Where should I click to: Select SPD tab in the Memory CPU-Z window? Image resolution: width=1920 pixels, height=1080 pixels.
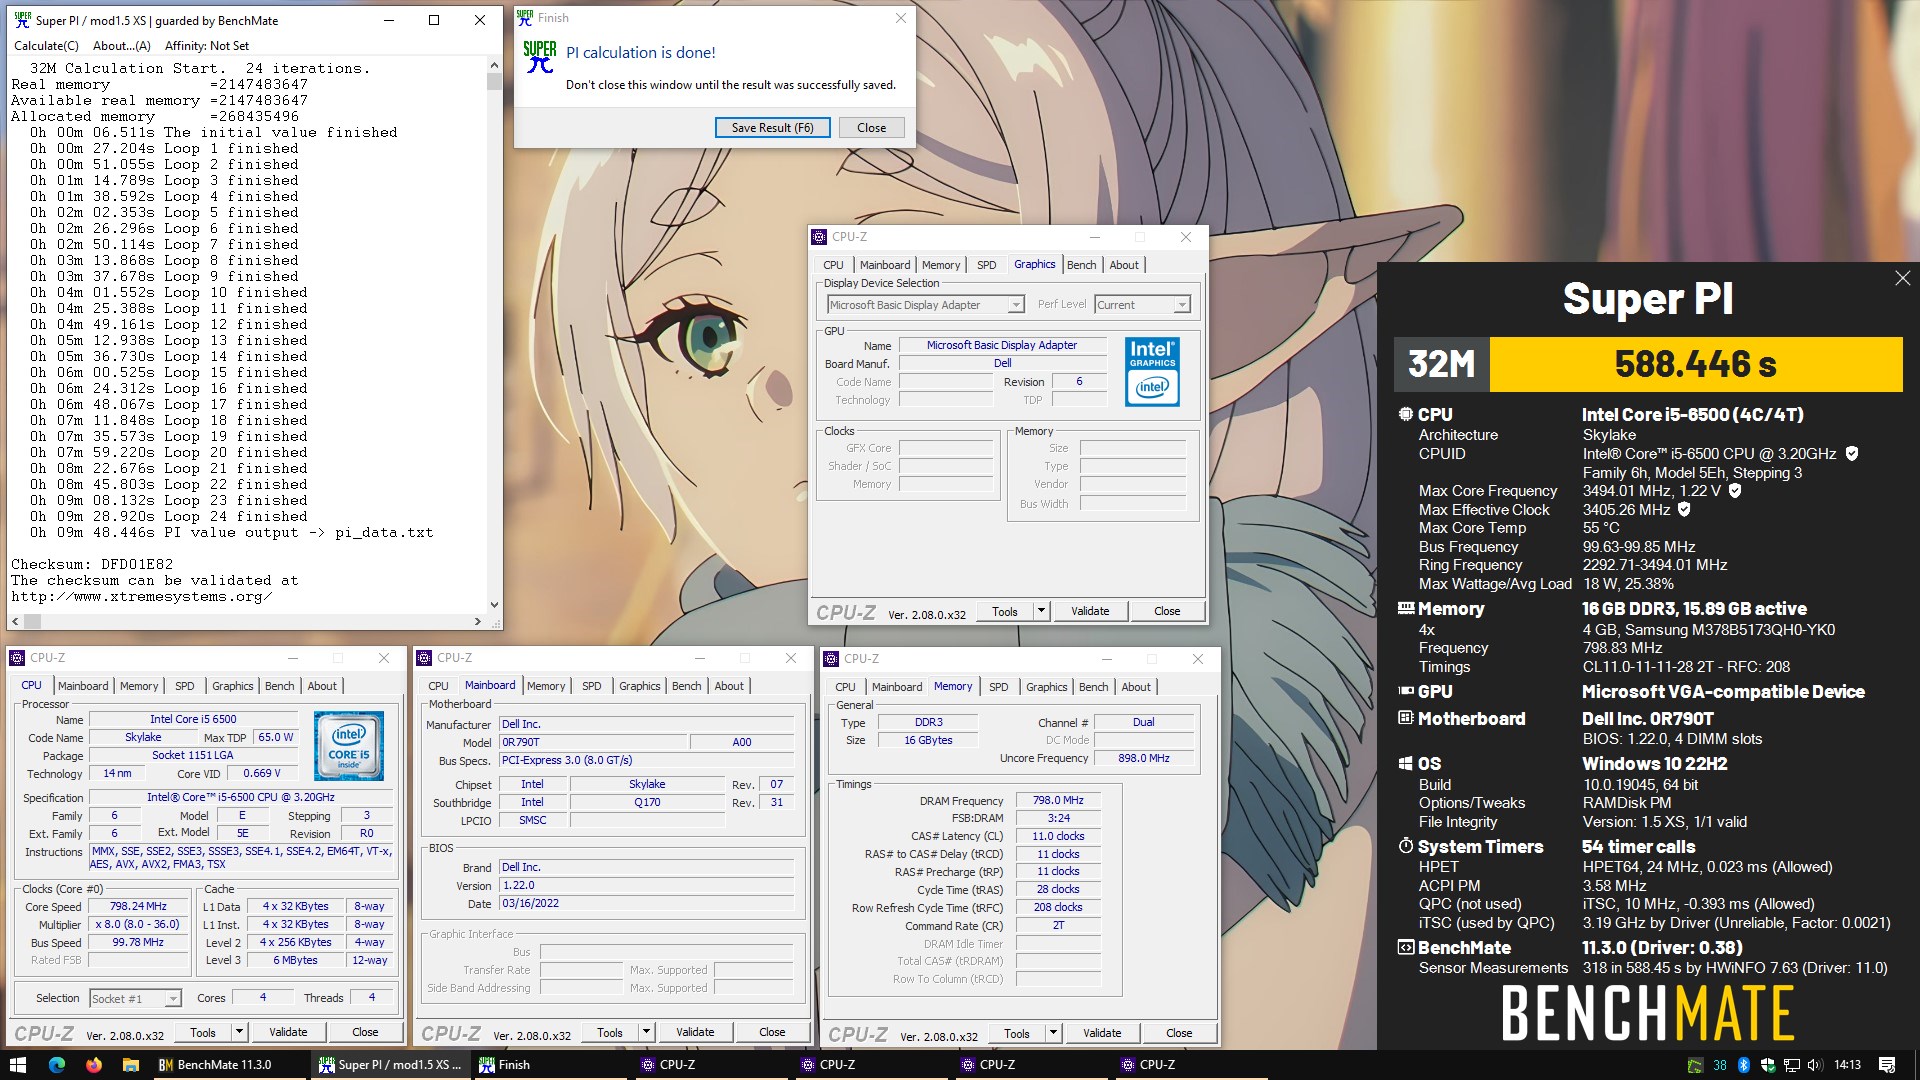[998, 687]
